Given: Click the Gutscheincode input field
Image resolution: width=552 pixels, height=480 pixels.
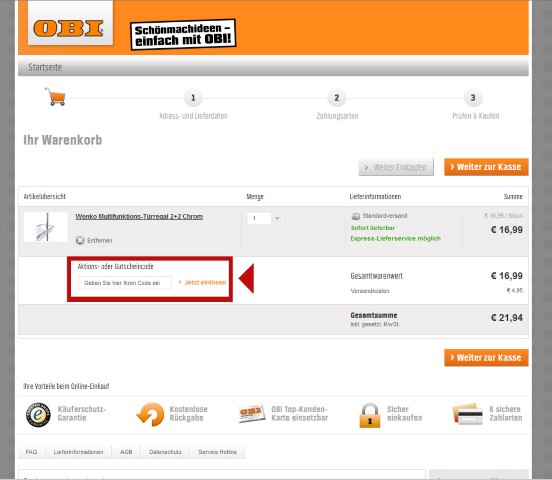Looking at the screenshot, I should click(x=125, y=283).
